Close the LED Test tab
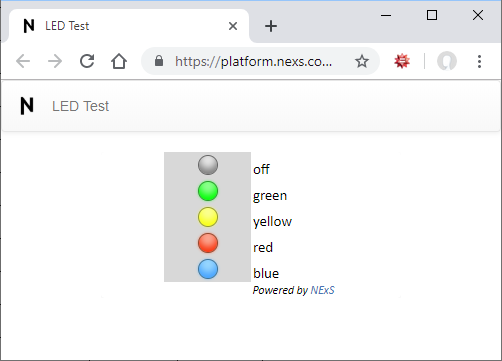Viewport: 502px width, 361px height. [233, 26]
